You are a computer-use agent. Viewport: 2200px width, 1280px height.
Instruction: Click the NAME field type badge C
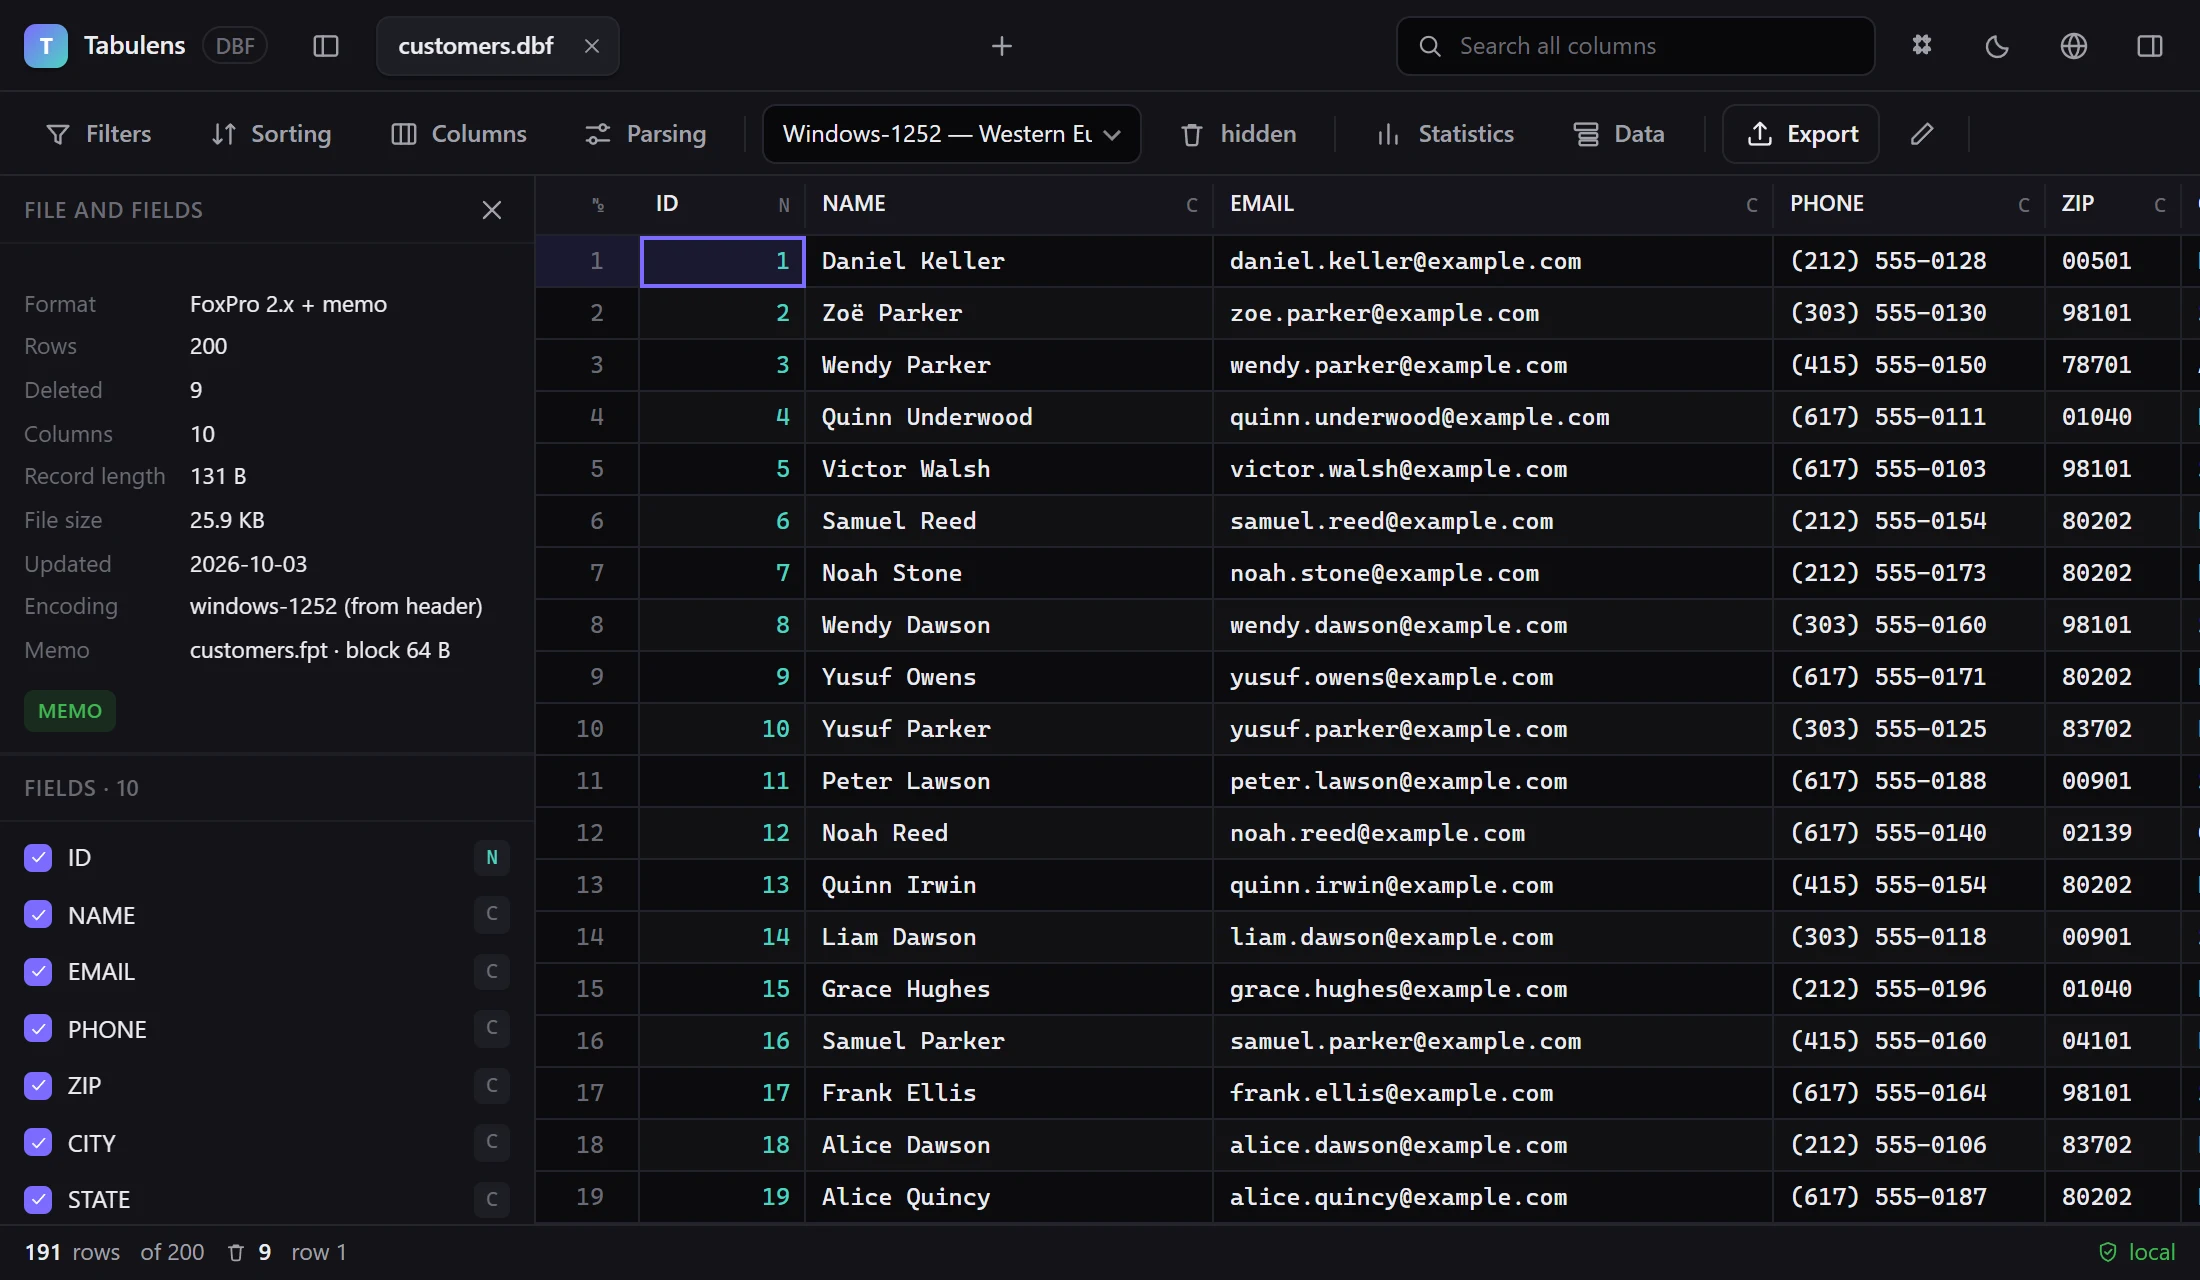(x=492, y=914)
